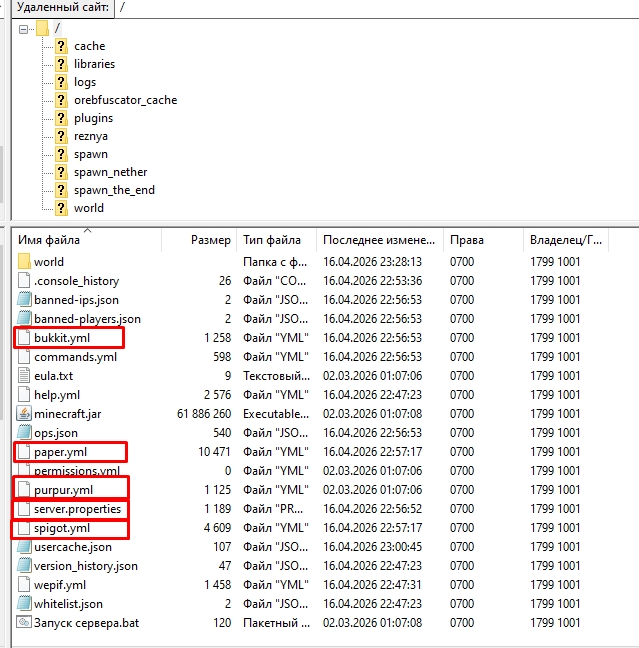Sort files by Имя файла column
The width and height of the screenshot is (639, 648).
pyautogui.click(x=50, y=240)
